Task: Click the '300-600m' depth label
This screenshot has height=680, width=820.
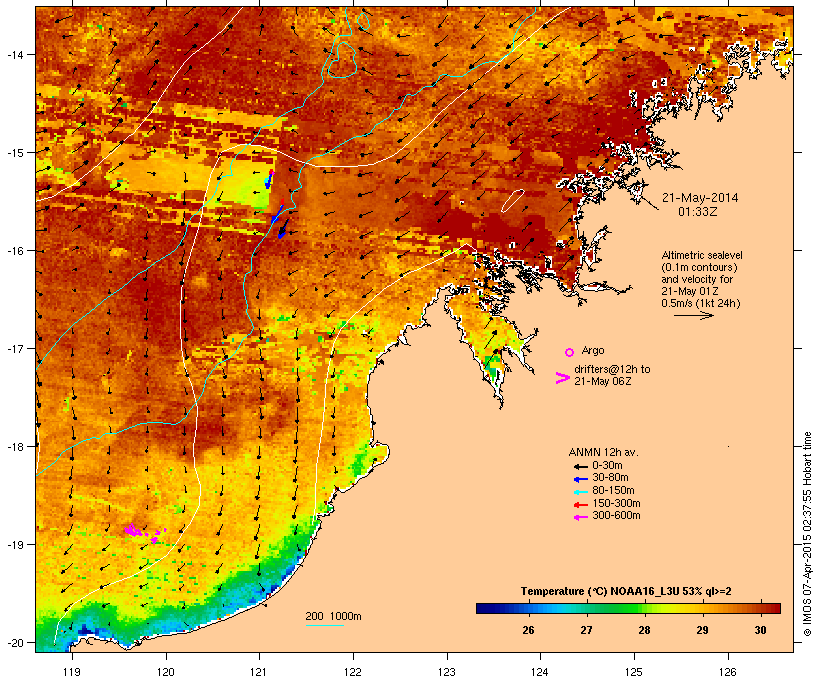Action: coord(616,516)
